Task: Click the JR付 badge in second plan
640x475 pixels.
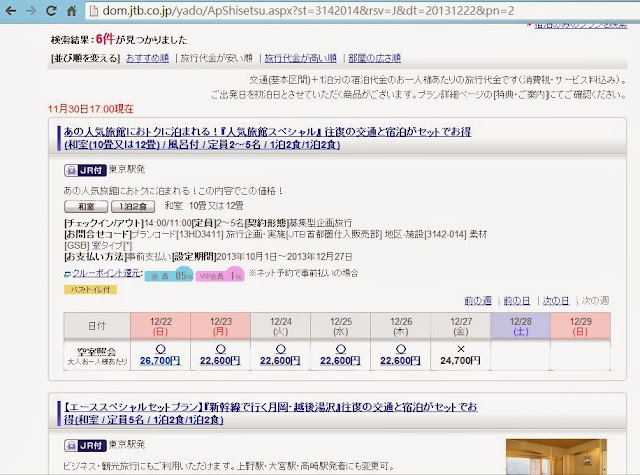Action: coord(85,445)
